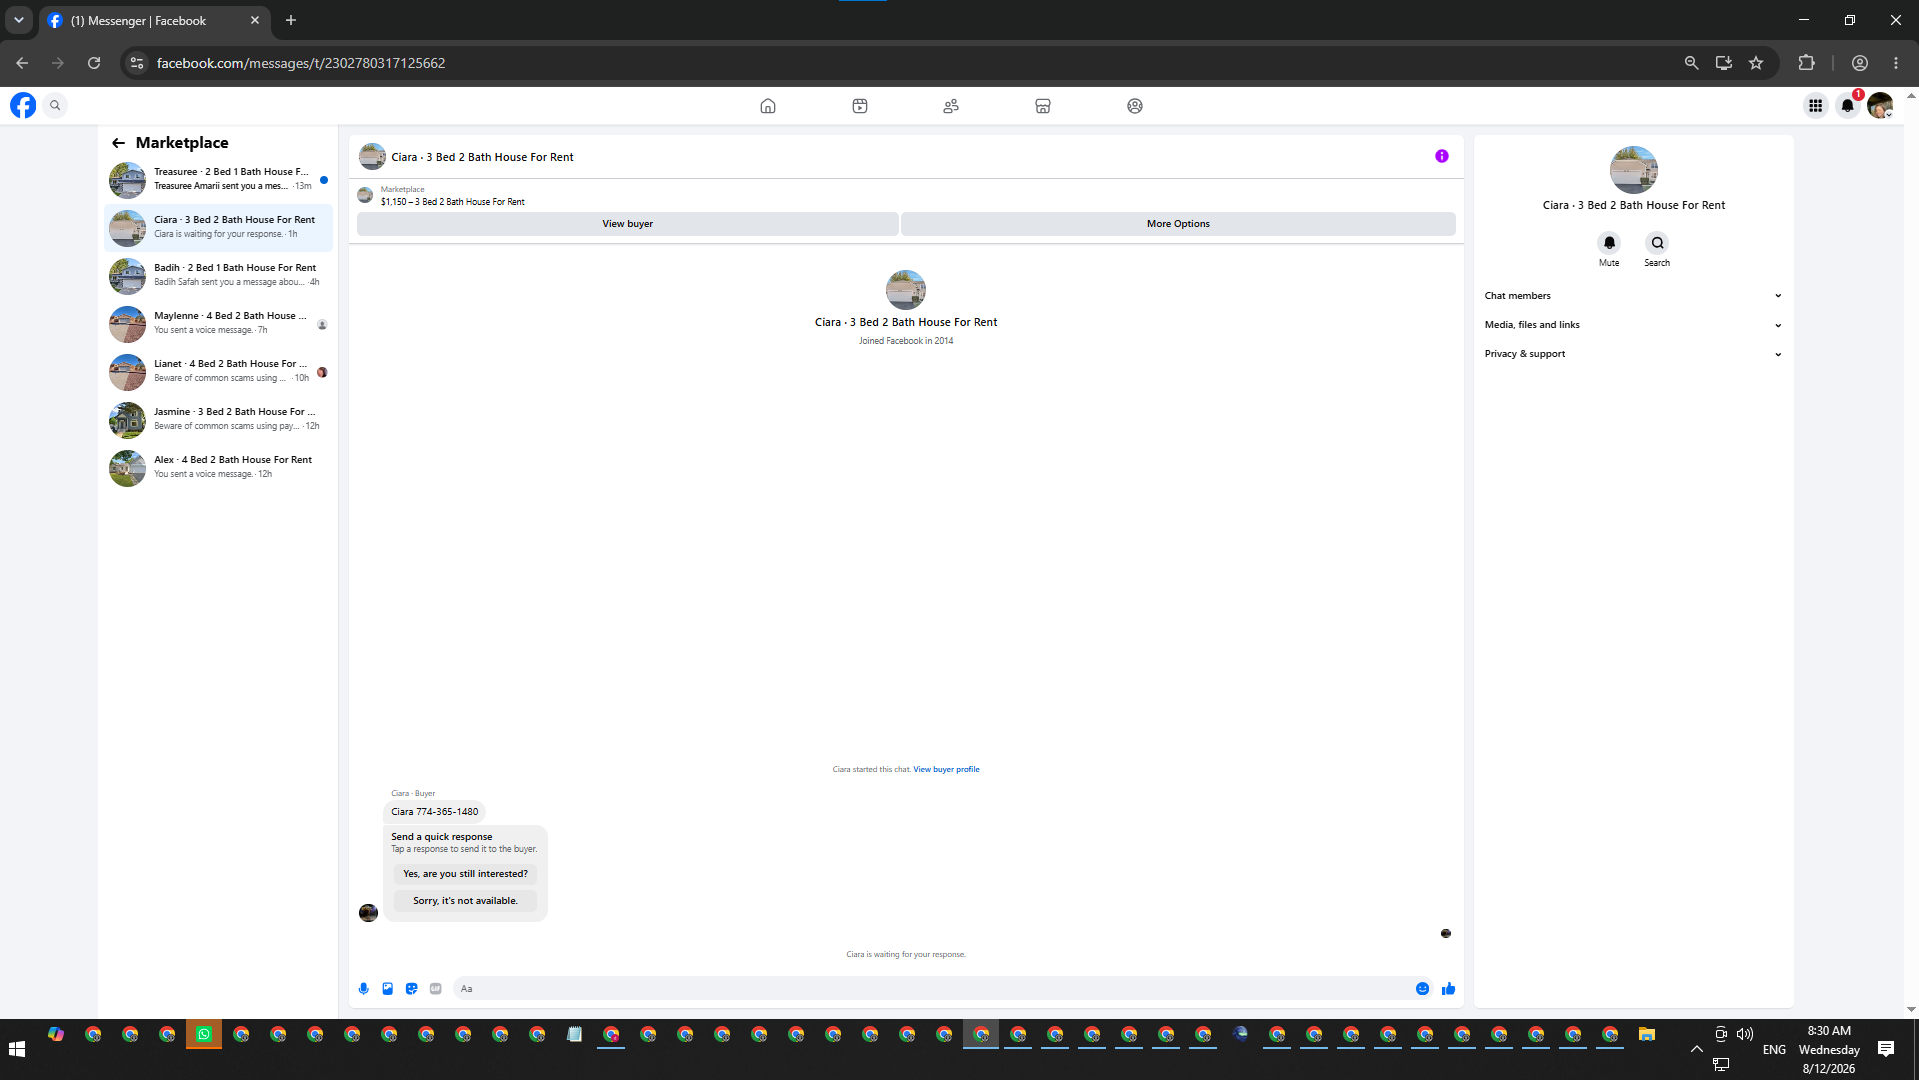Open Treasuree 2 Bed 1 Bath chat
This screenshot has width=1919, height=1080.
point(218,180)
